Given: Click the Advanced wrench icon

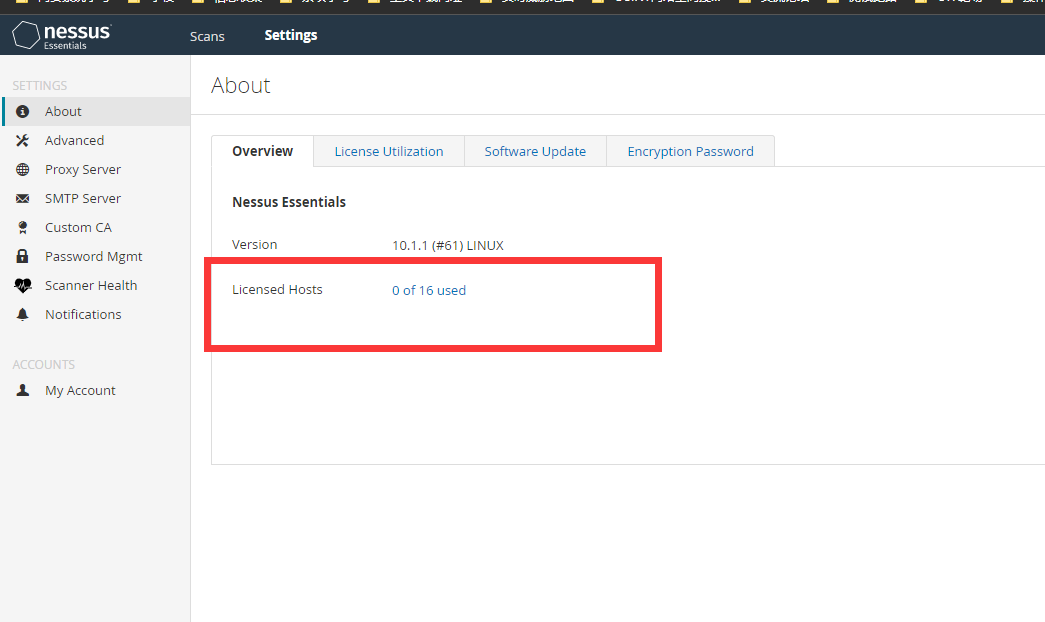Looking at the screenshot, I should (x=23, y=141).
